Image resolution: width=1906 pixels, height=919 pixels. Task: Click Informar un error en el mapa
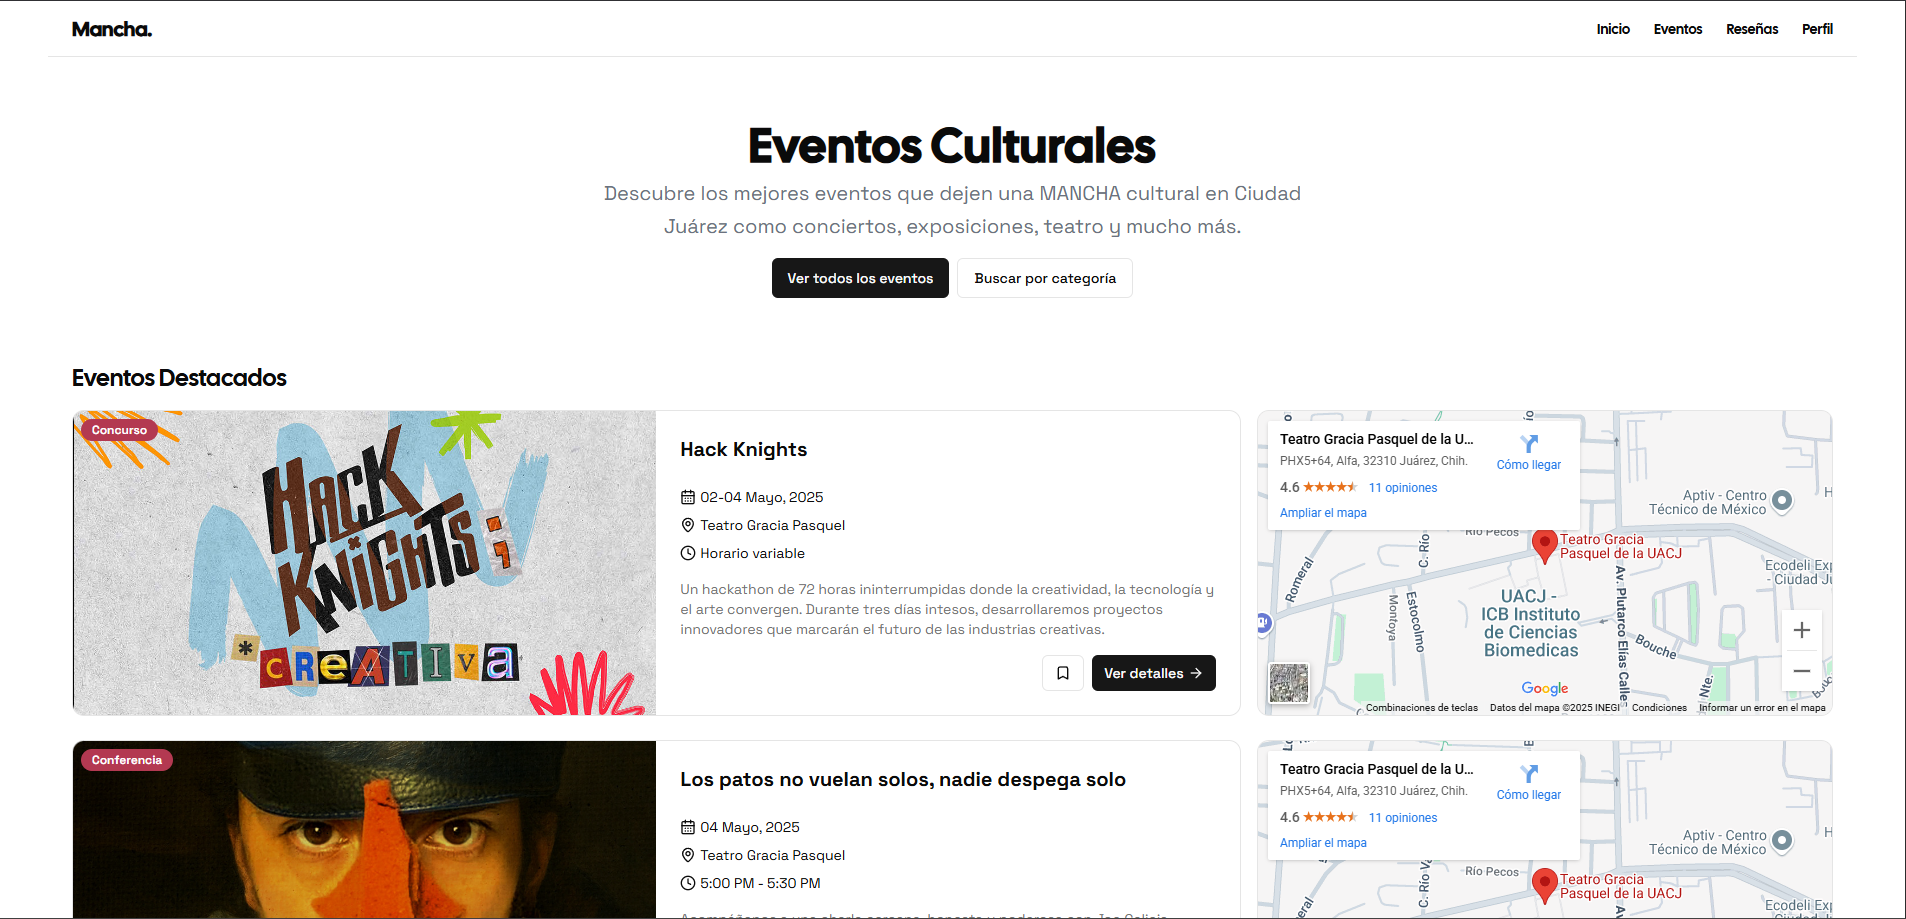click(x=1762, y=708)
